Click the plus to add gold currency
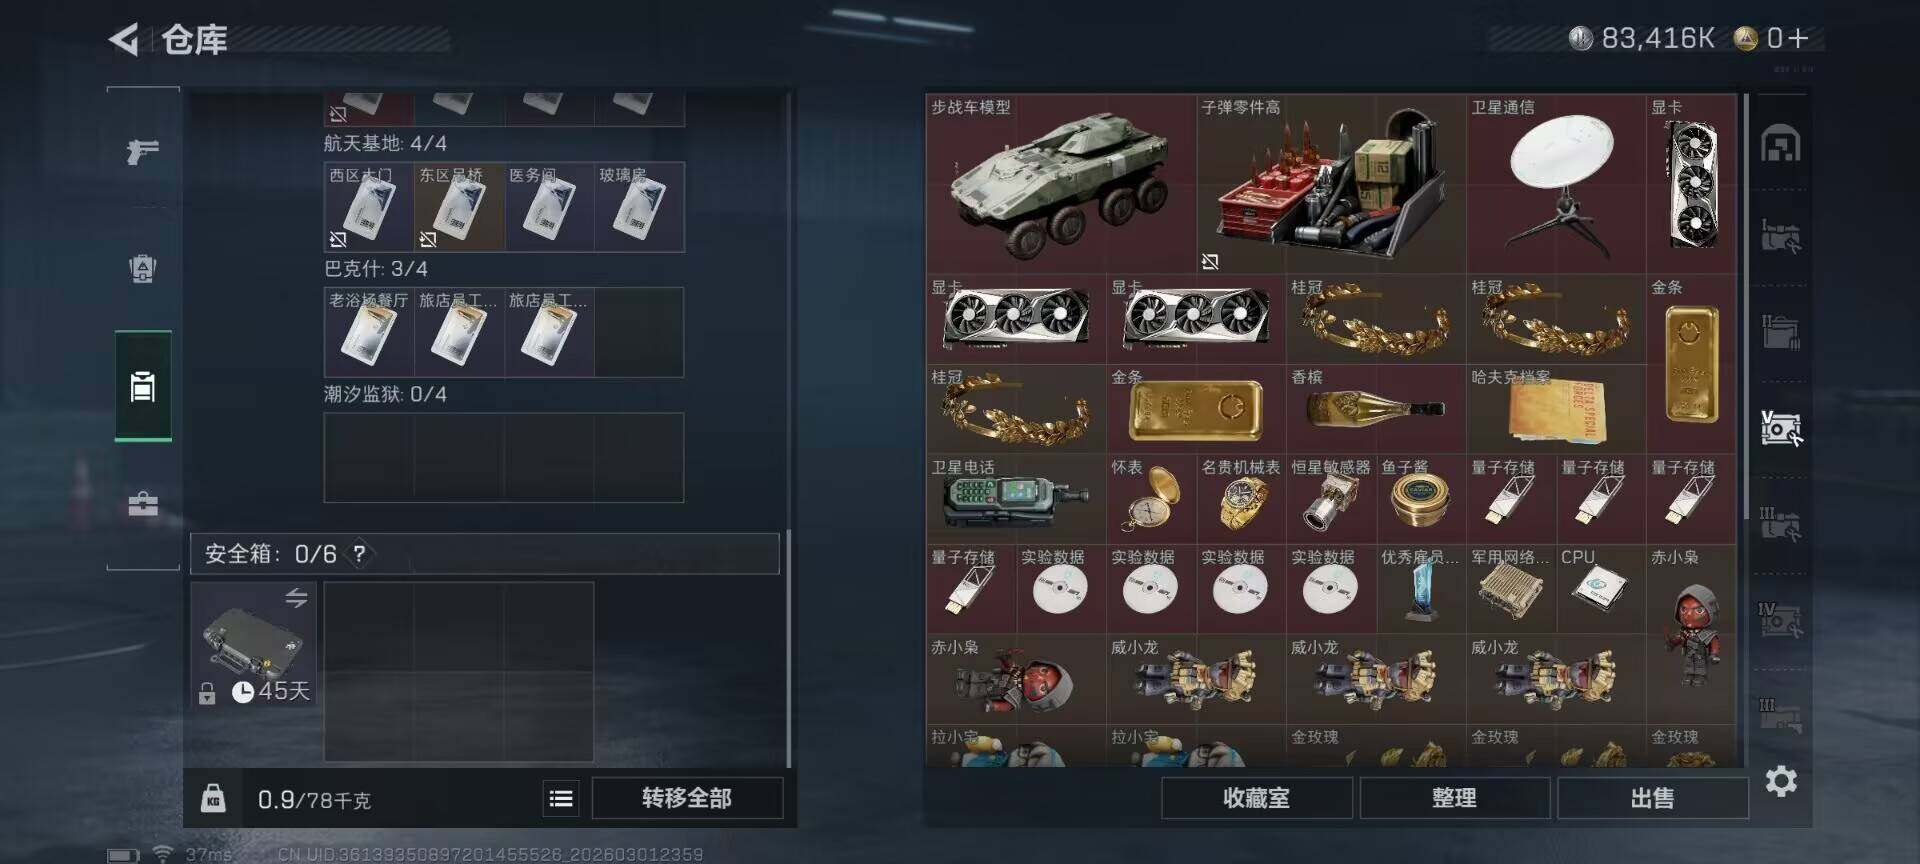Image resolution: width=1920 pixels, height=864 pixels. click(1799, 38)
